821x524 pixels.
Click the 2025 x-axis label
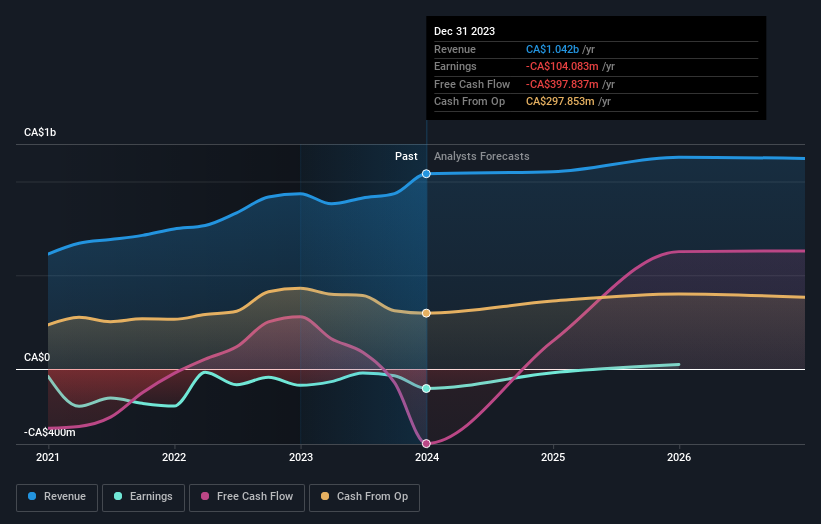(553, 457)
